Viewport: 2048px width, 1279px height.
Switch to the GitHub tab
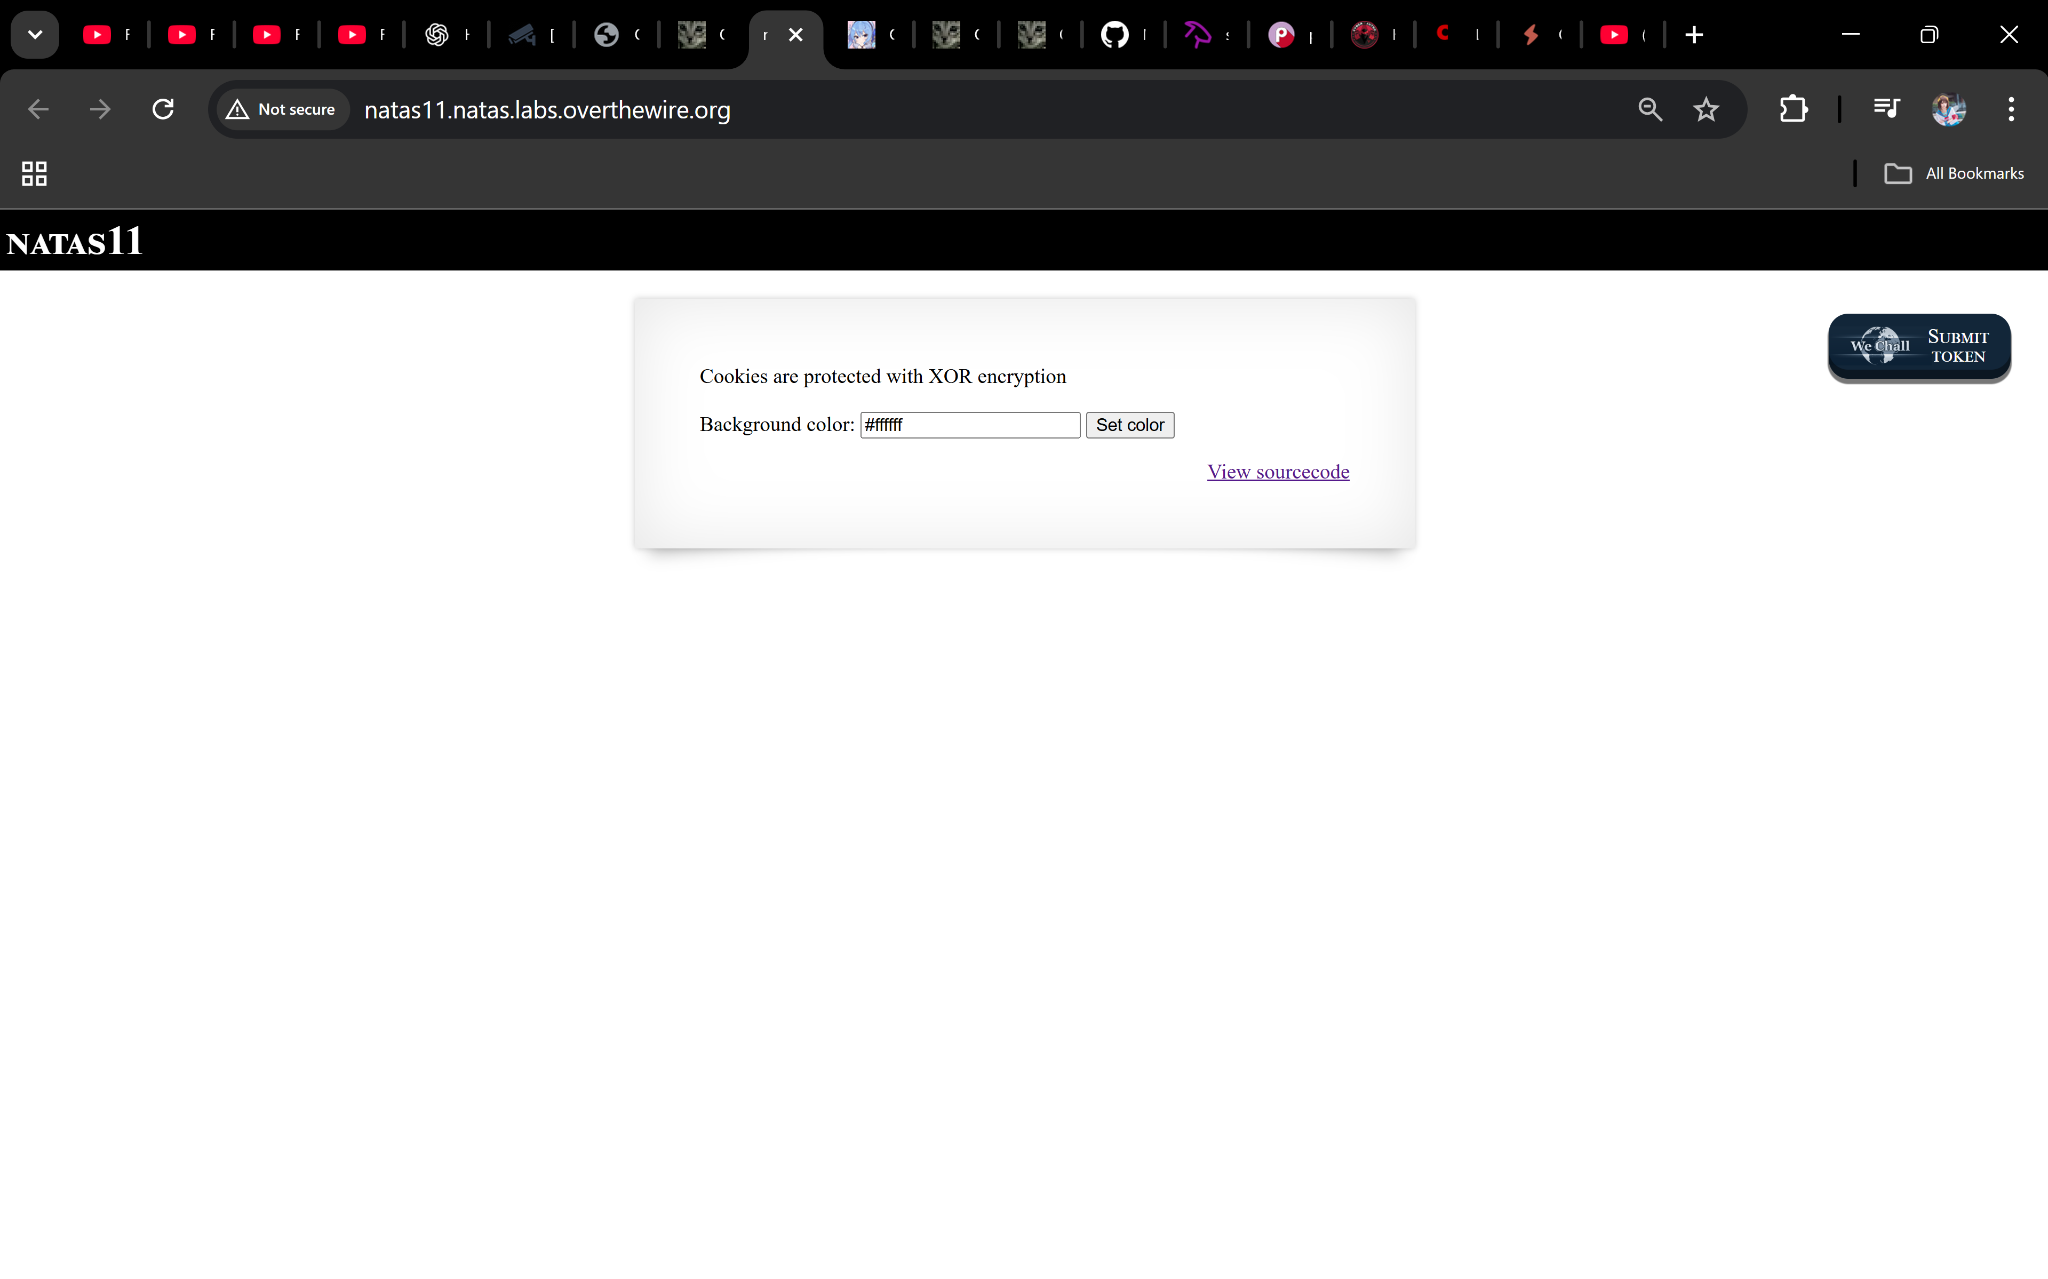(x=1114, y=35)
